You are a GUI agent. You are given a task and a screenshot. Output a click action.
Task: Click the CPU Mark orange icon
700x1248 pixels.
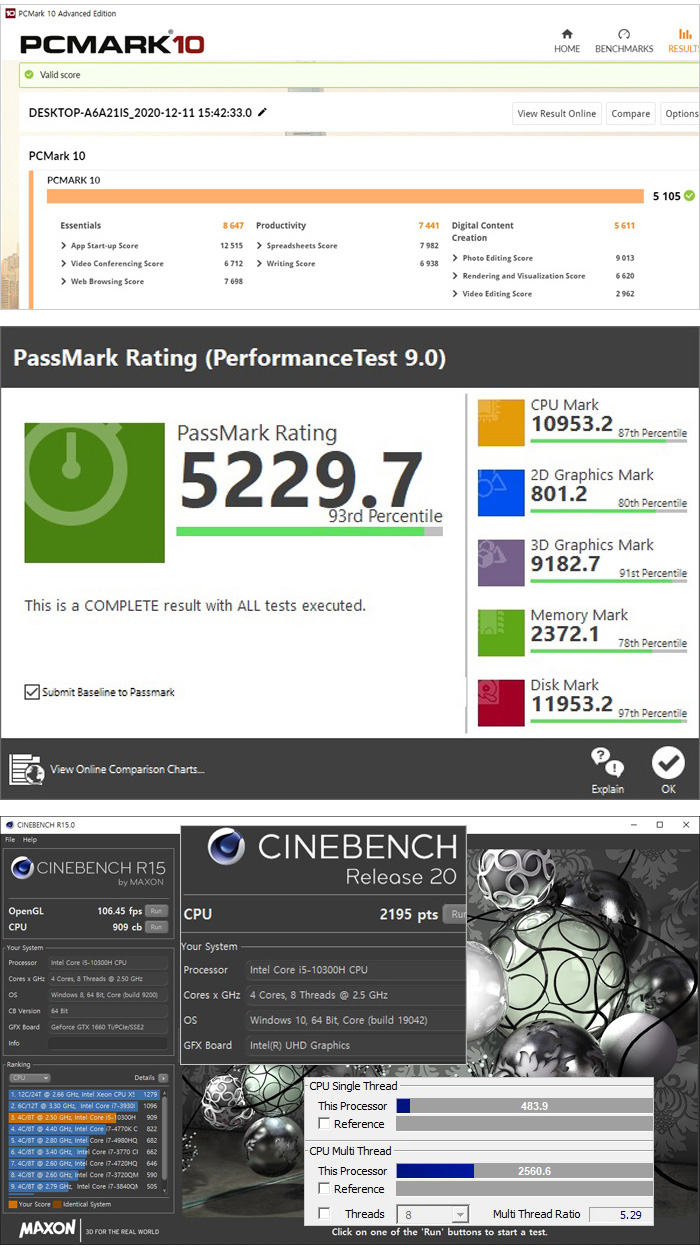[x=501, y=423]
